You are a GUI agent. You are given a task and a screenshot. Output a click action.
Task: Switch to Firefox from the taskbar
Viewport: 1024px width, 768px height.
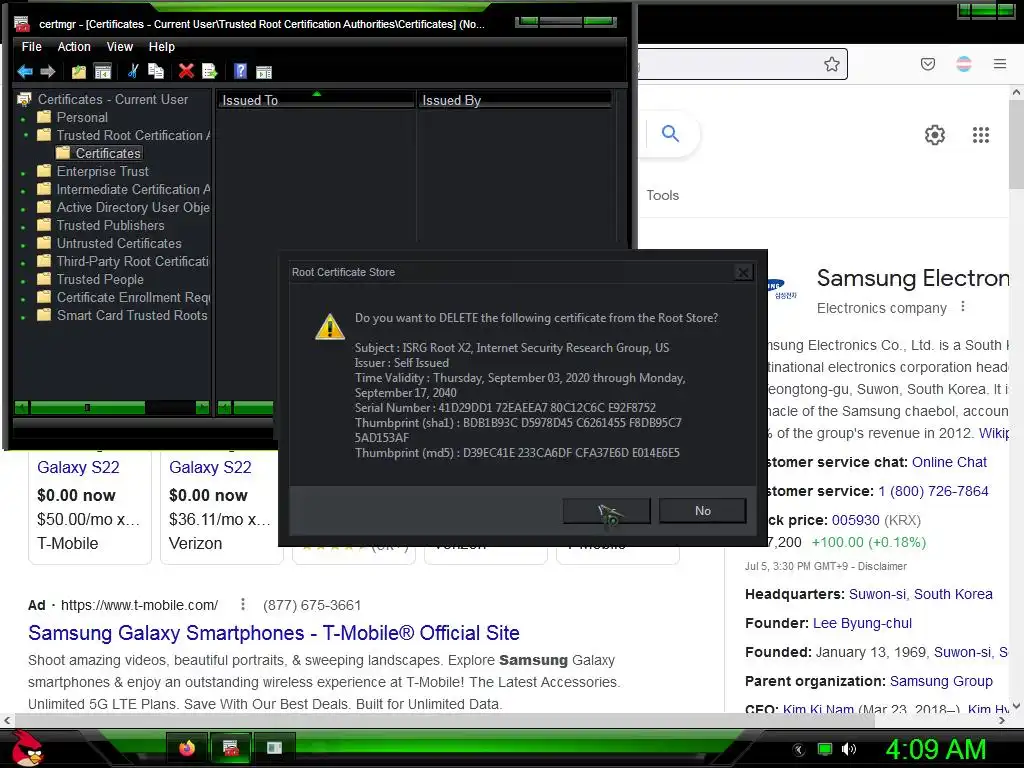(187, 748)
